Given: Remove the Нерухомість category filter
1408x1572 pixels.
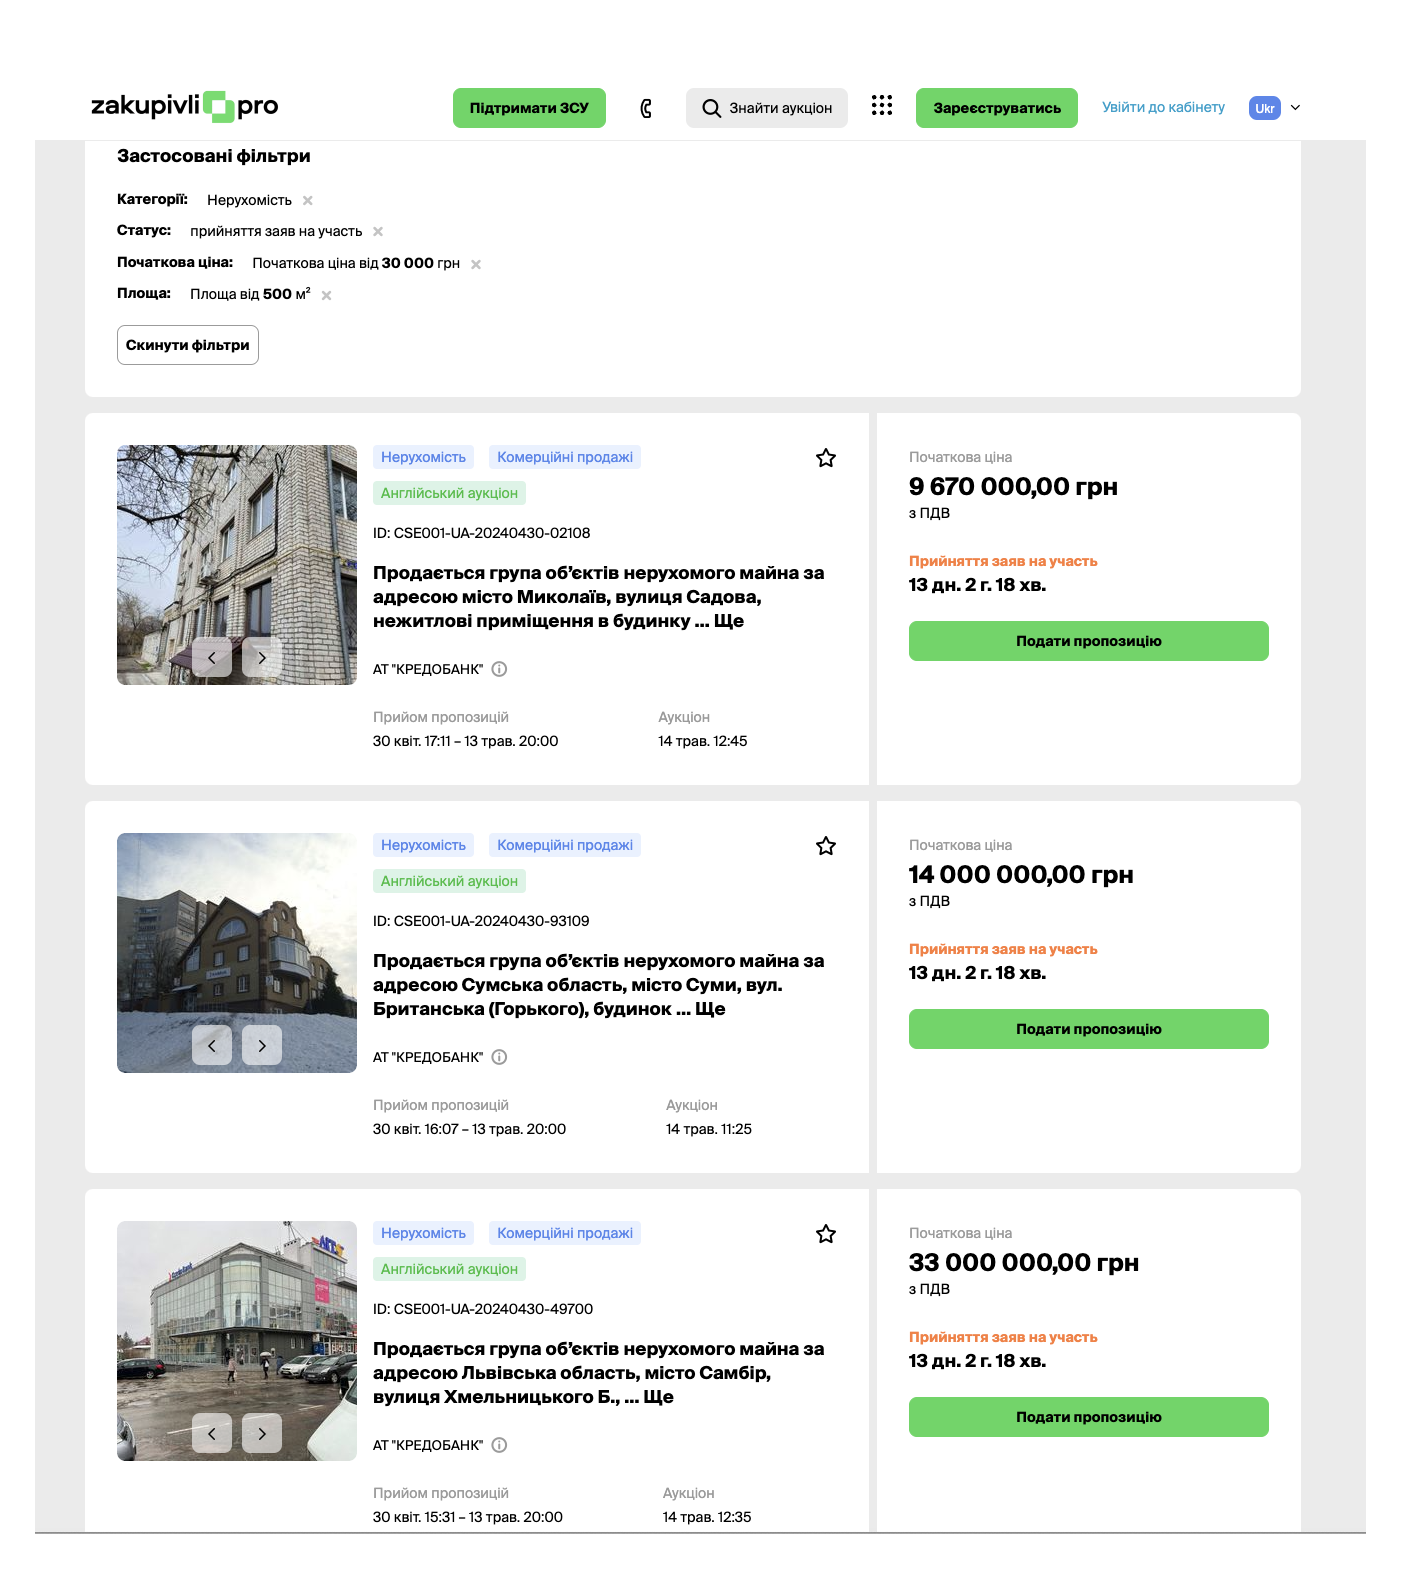Looking at the screenshot, I should point(308,201).
